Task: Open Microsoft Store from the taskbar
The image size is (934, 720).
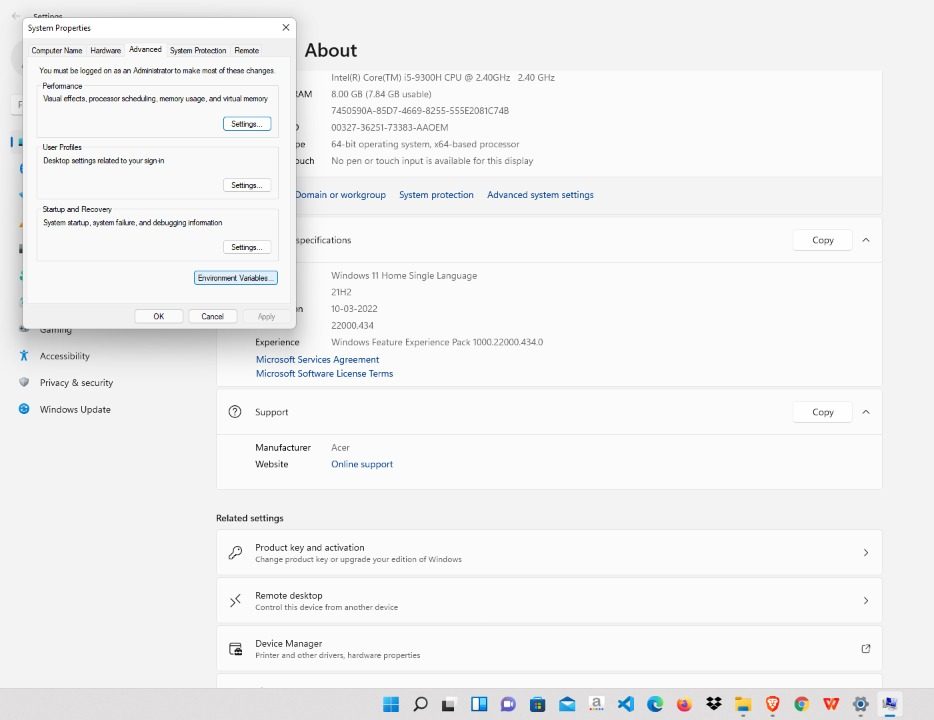Action: [537, 704]
